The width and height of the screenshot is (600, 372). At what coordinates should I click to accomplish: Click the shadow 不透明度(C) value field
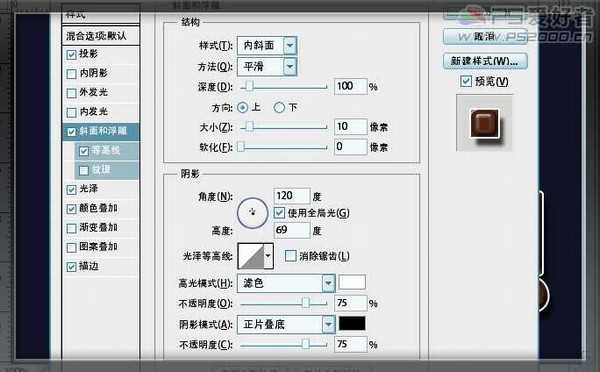click(x=351, y=344)
